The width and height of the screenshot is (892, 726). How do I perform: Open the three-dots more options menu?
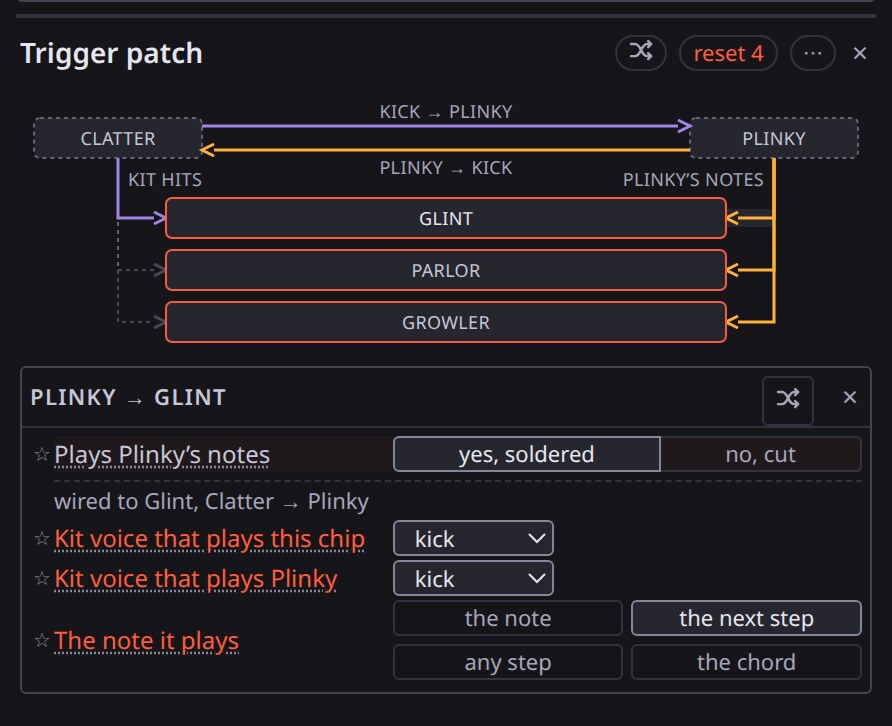(x=812, y=53)
